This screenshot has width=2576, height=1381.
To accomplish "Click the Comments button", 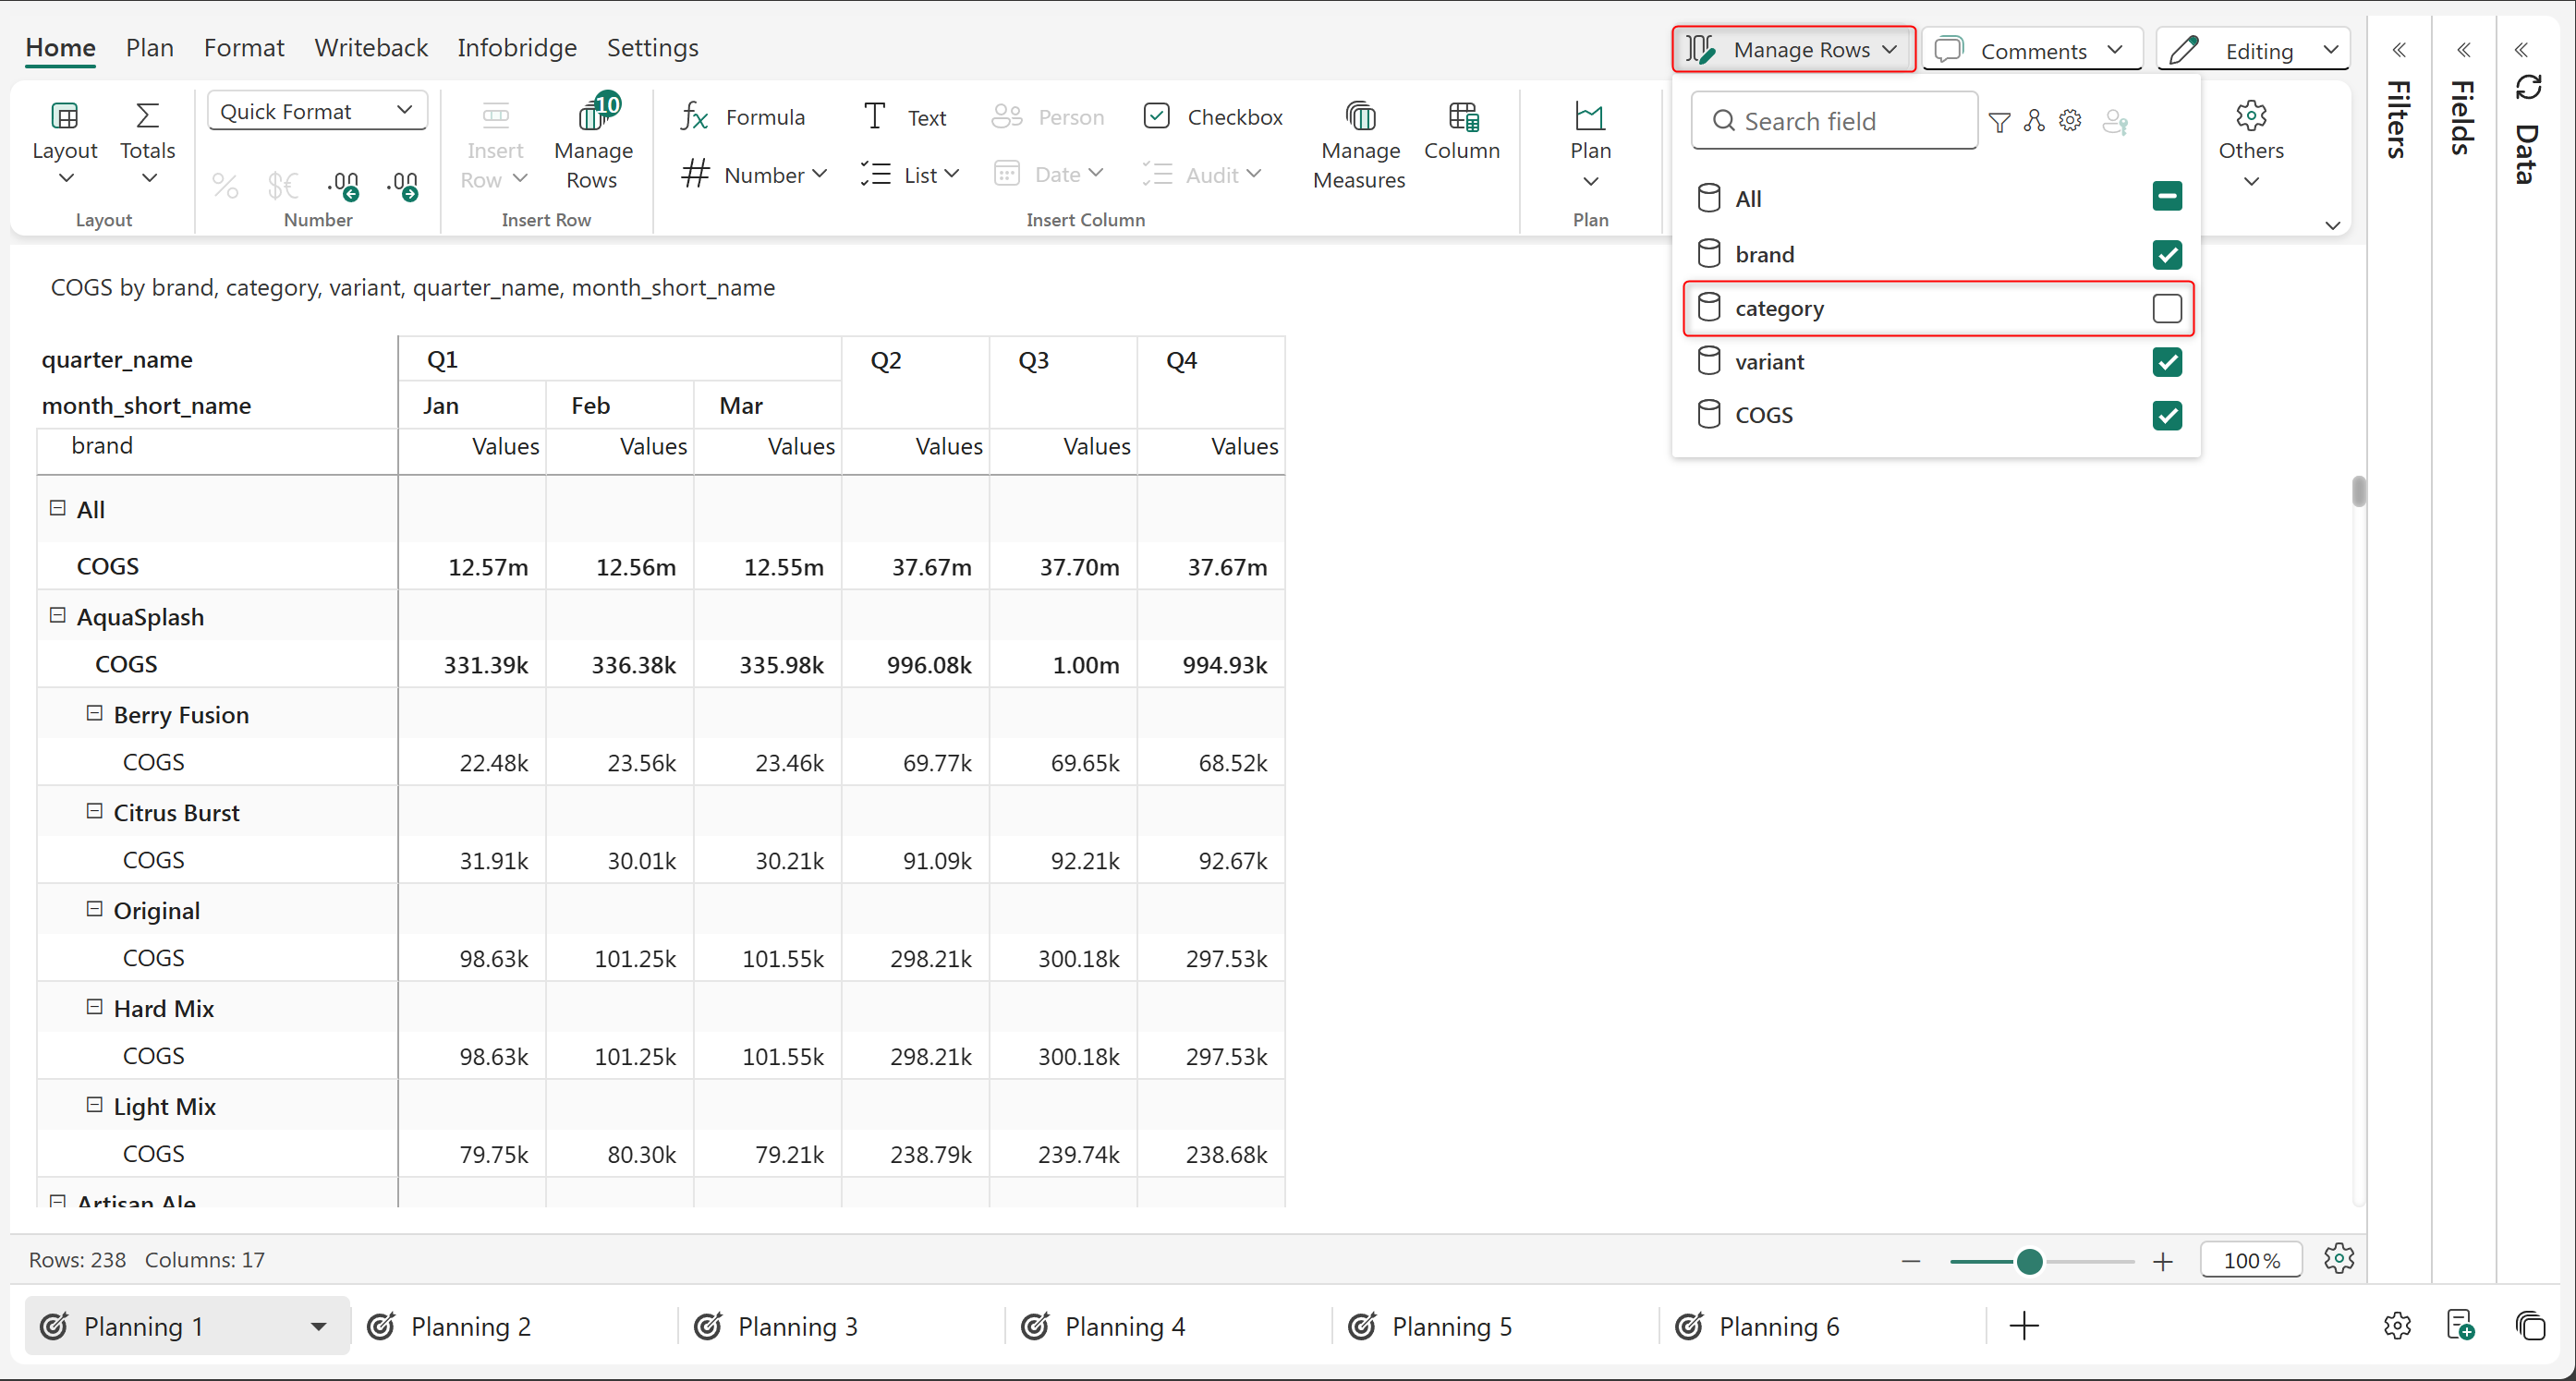I will coord(2031,50).
